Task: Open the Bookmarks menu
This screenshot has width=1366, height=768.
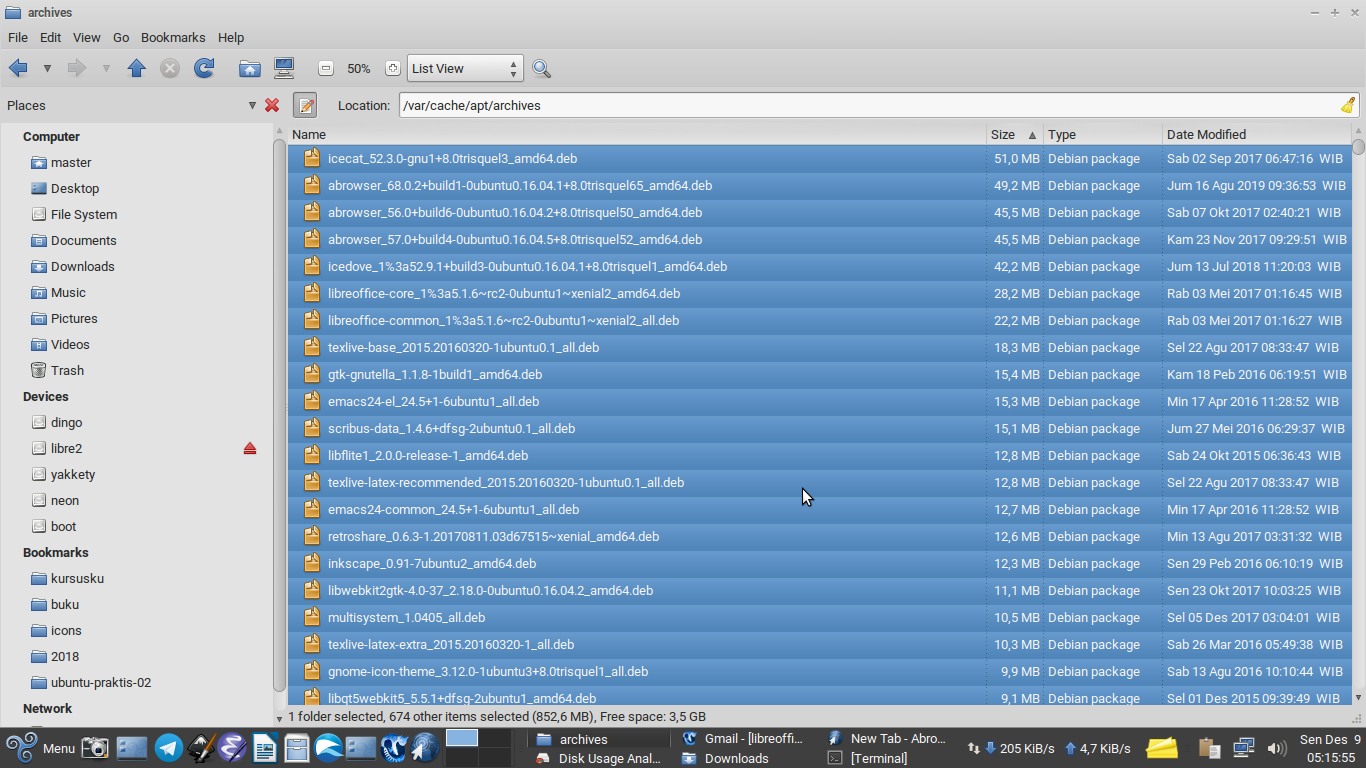Action: [173, 37]
